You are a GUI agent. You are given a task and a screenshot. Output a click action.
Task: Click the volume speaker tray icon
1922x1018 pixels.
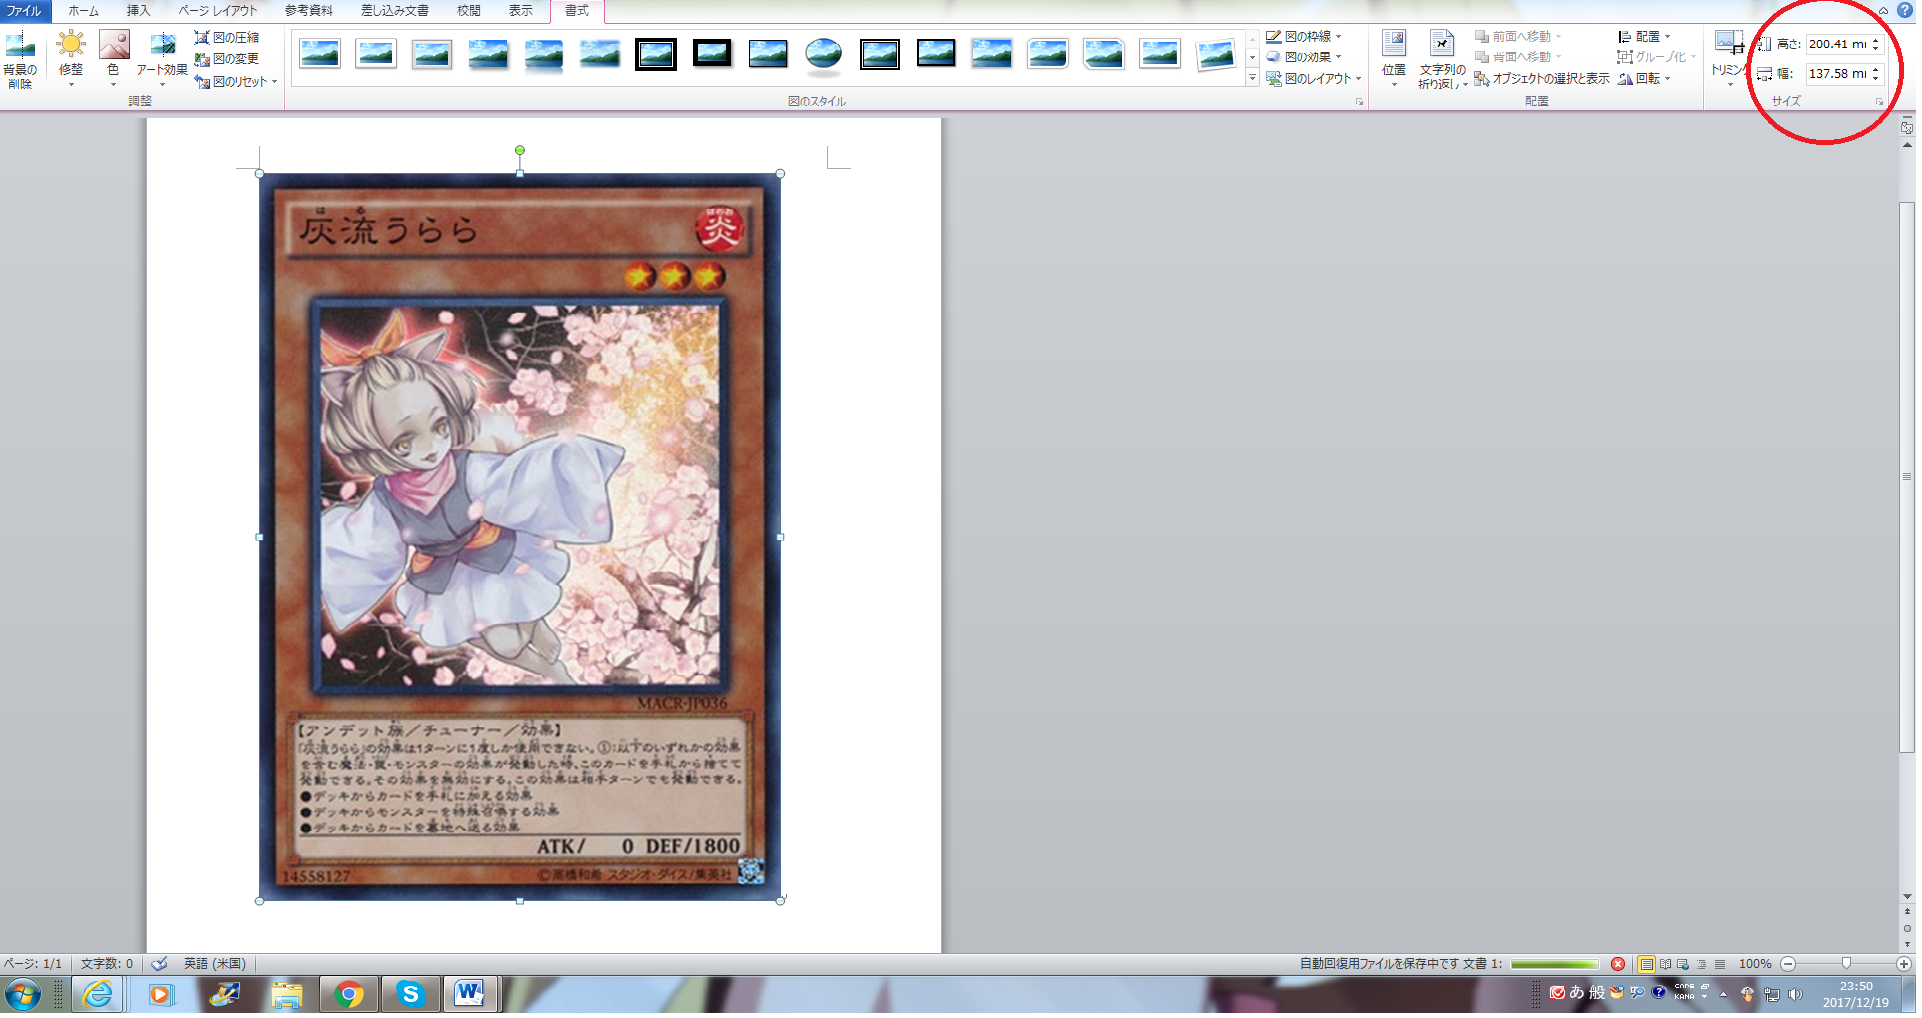[1795, 994]
